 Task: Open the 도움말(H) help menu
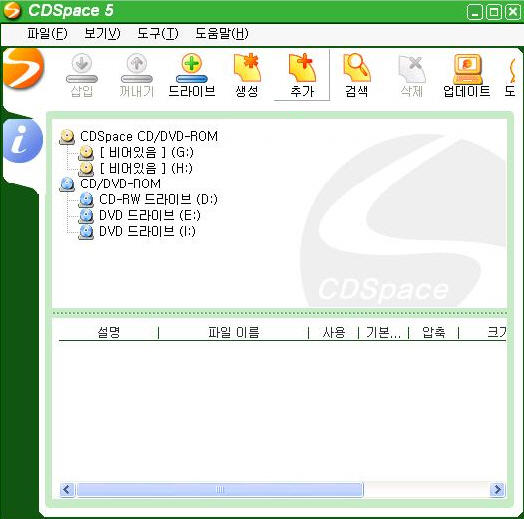click(222, 33)
